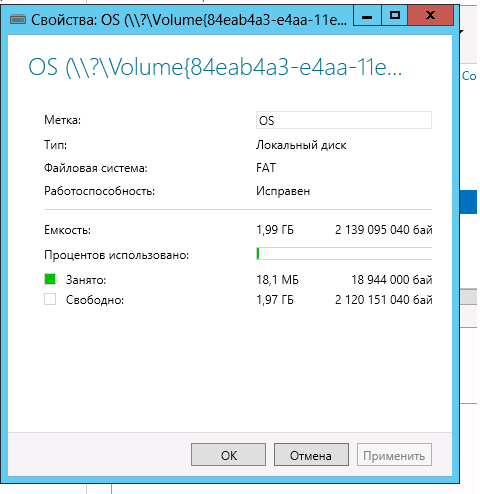Click the 'Емкость:' label

[67, 230]
